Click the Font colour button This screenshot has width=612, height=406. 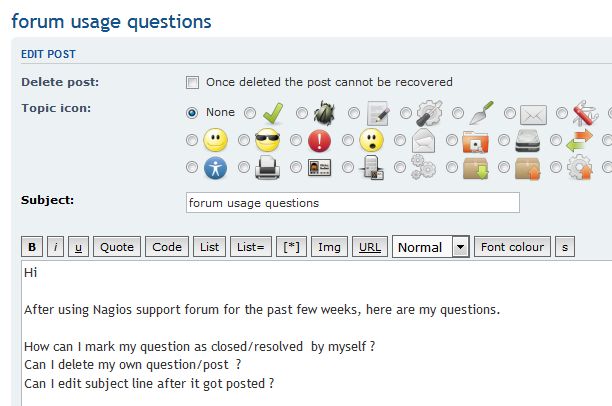point(512,247)
